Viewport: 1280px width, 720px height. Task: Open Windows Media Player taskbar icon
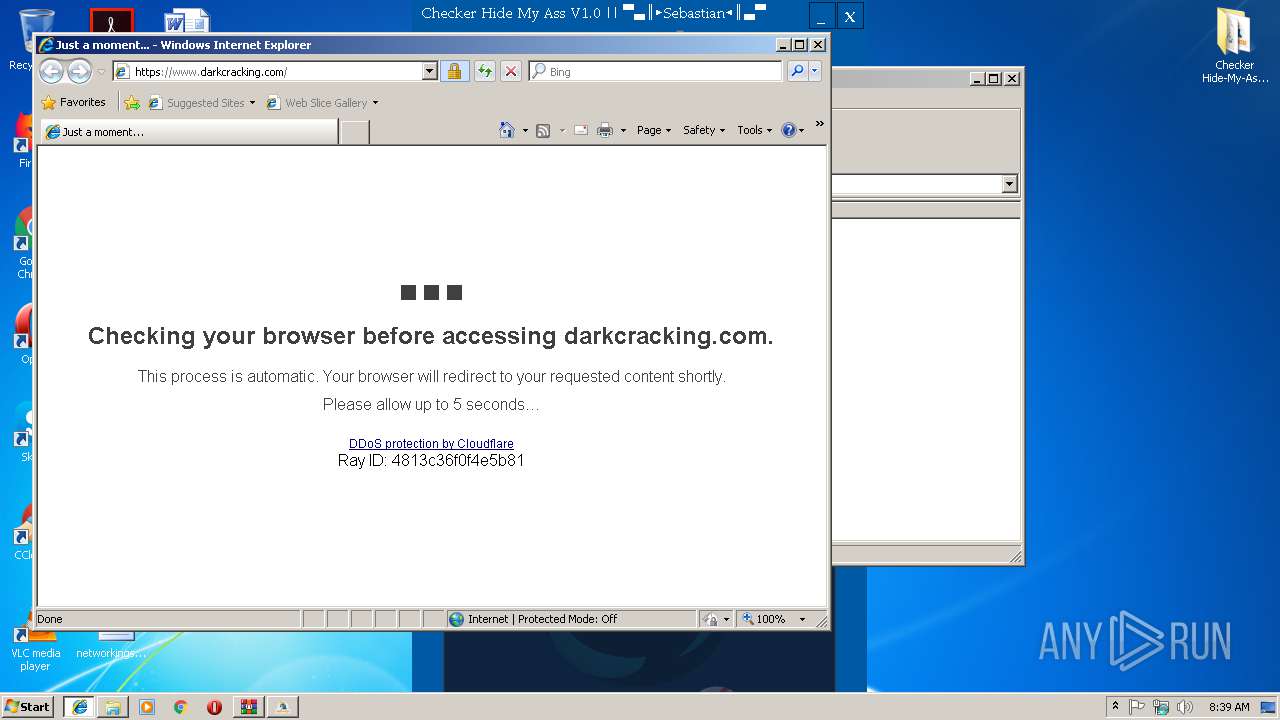click(x=147, y=707)
